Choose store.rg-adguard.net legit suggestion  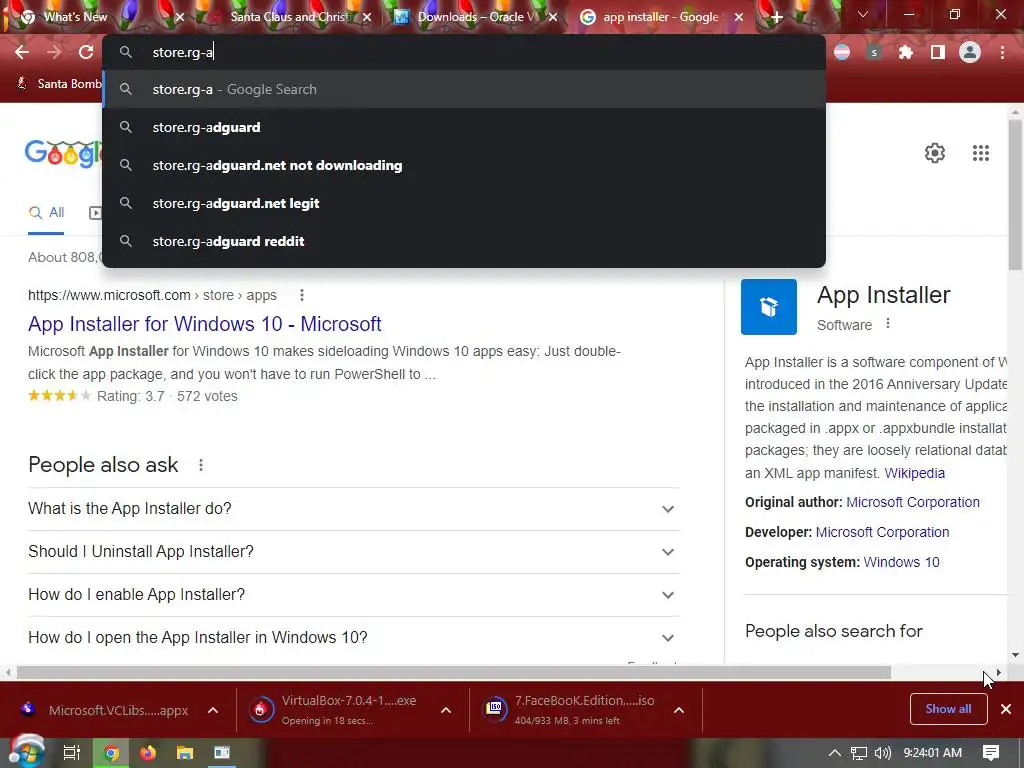coord(464,203)
